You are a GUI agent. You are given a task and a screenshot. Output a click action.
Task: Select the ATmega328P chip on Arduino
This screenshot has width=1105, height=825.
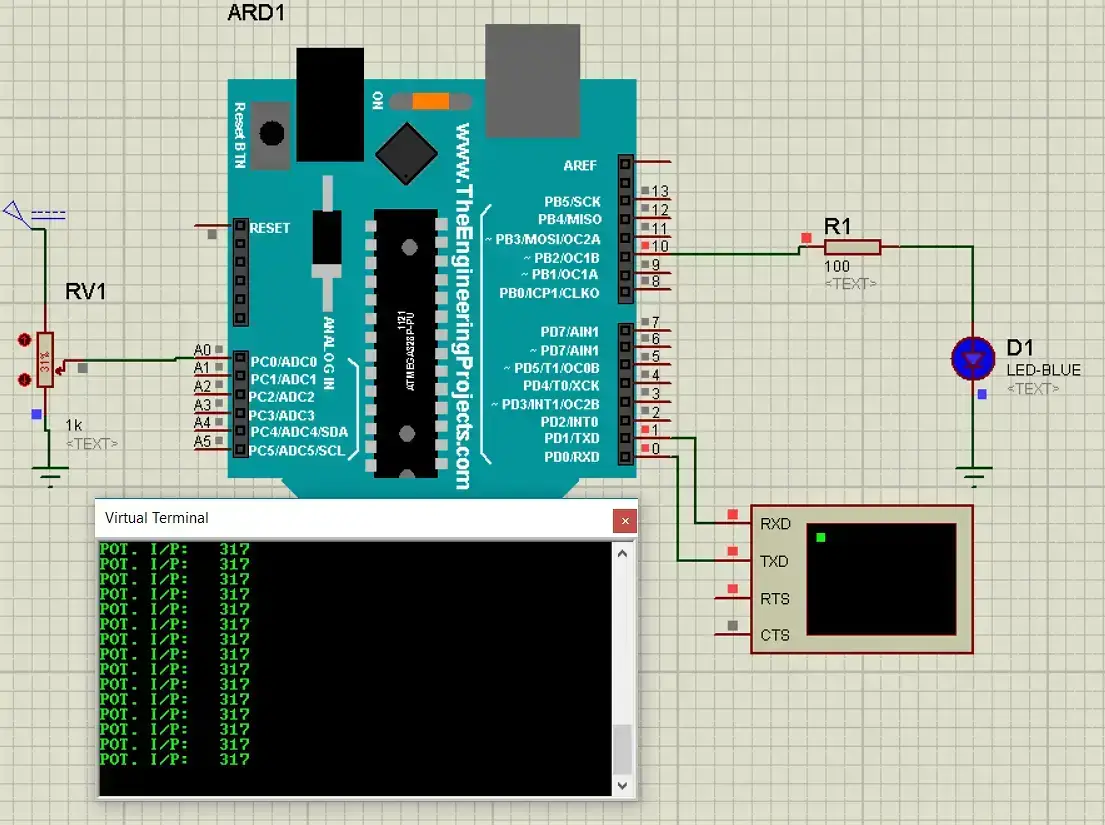pos(407,342)
